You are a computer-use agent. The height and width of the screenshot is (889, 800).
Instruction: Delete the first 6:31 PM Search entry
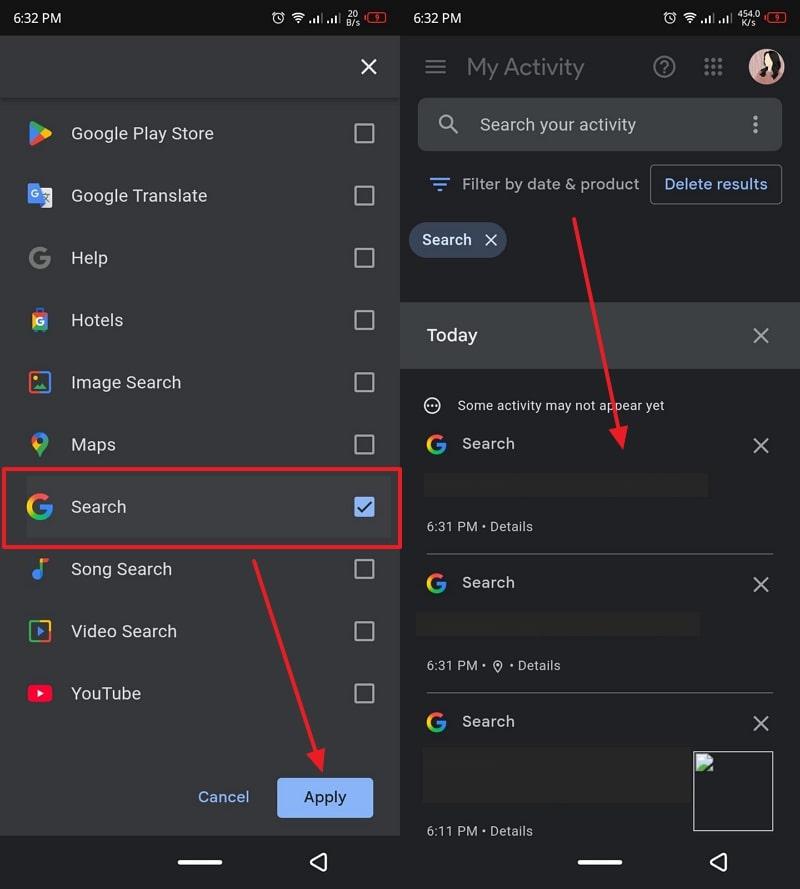point(761,445)
